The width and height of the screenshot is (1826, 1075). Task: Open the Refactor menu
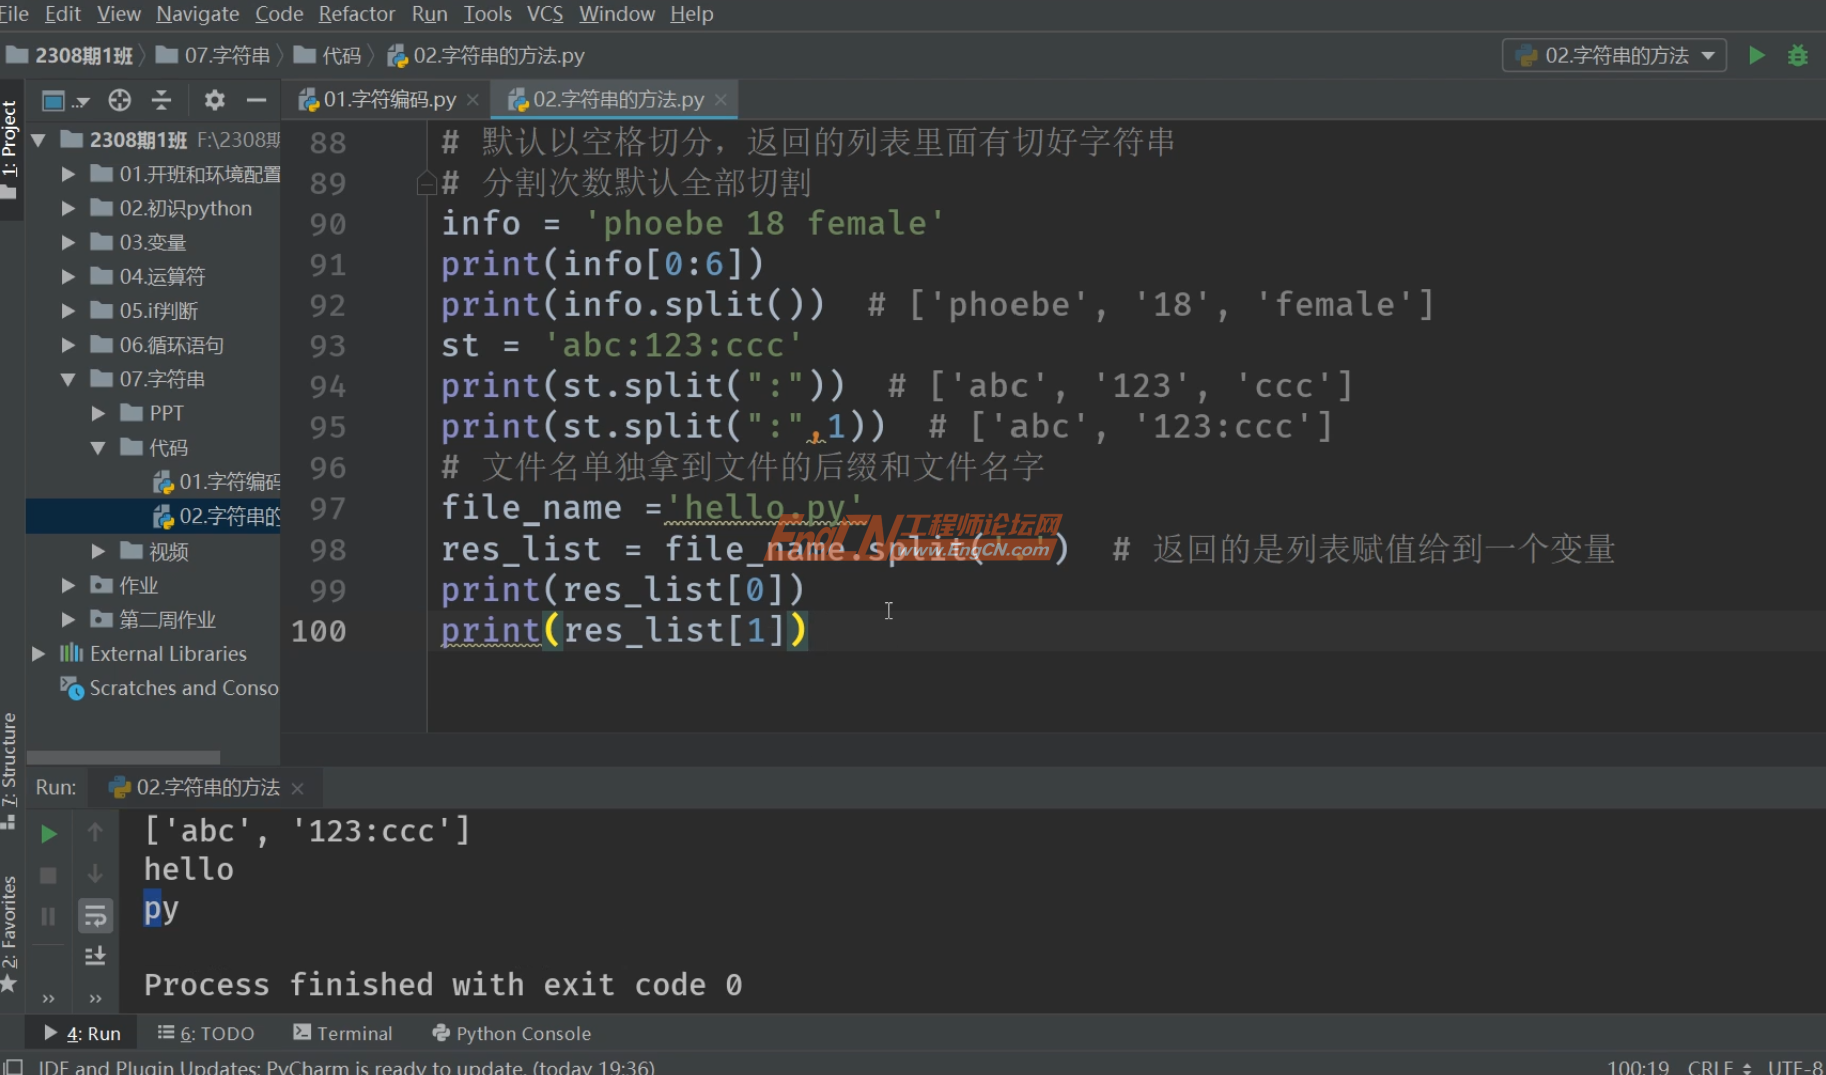356,14
